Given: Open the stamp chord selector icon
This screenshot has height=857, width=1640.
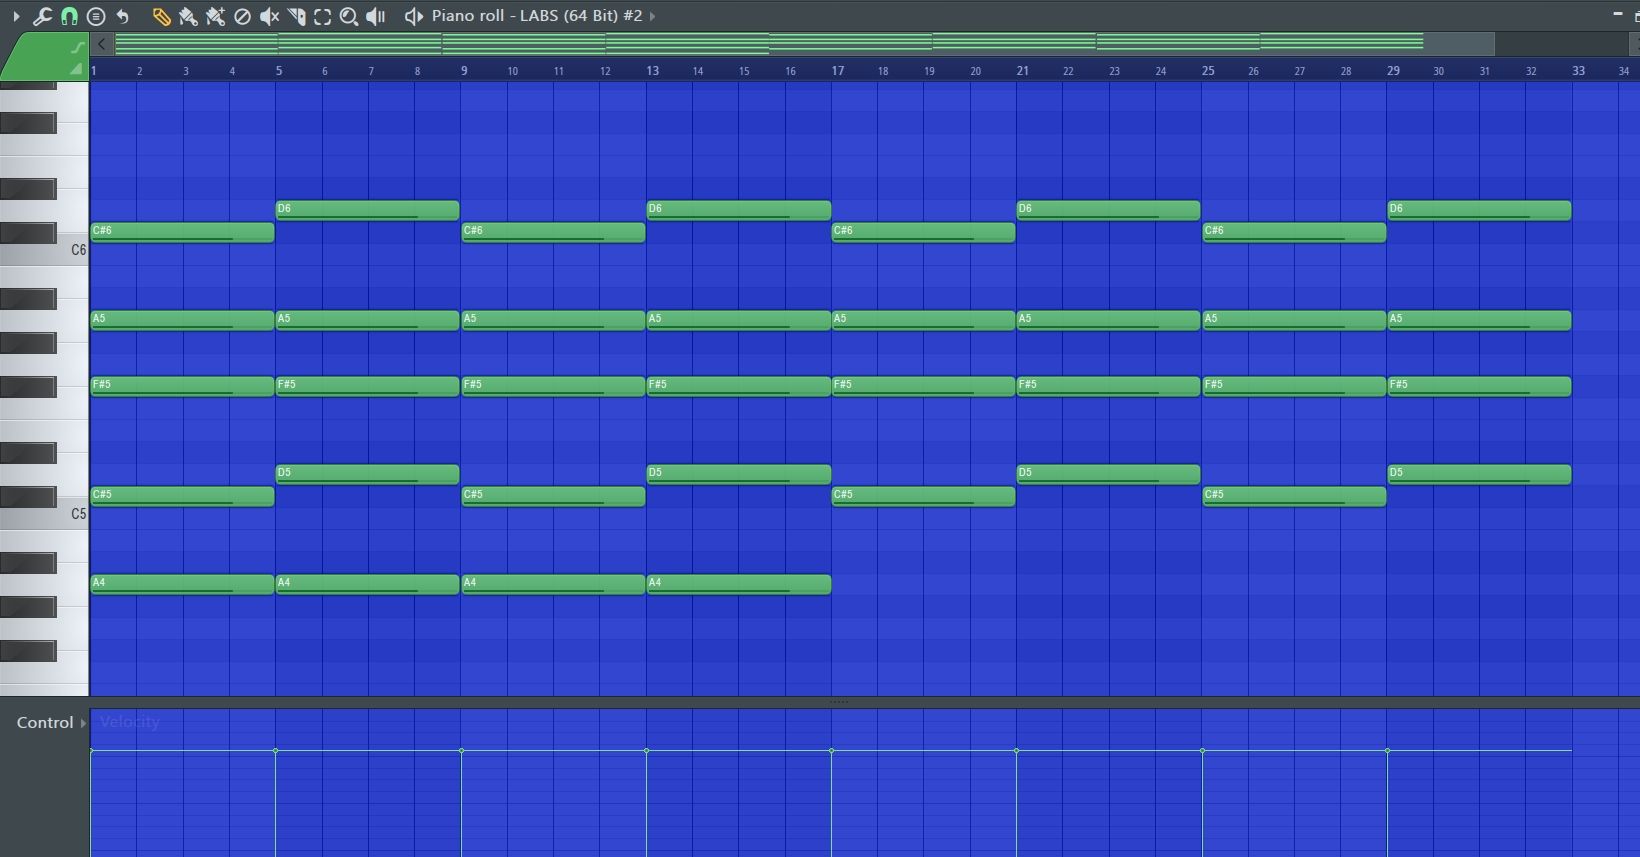Looking at the screenshot, I should click(x=96, y=16).
